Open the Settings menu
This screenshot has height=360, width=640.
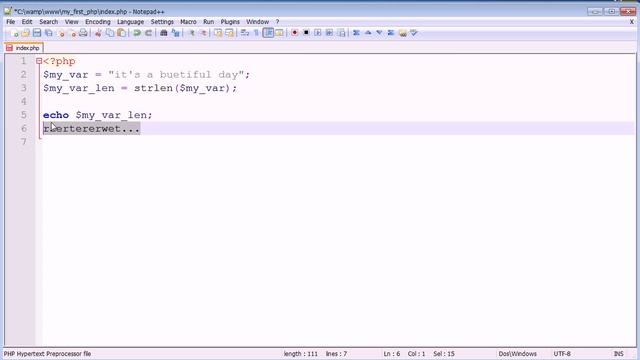pos(162,22)
